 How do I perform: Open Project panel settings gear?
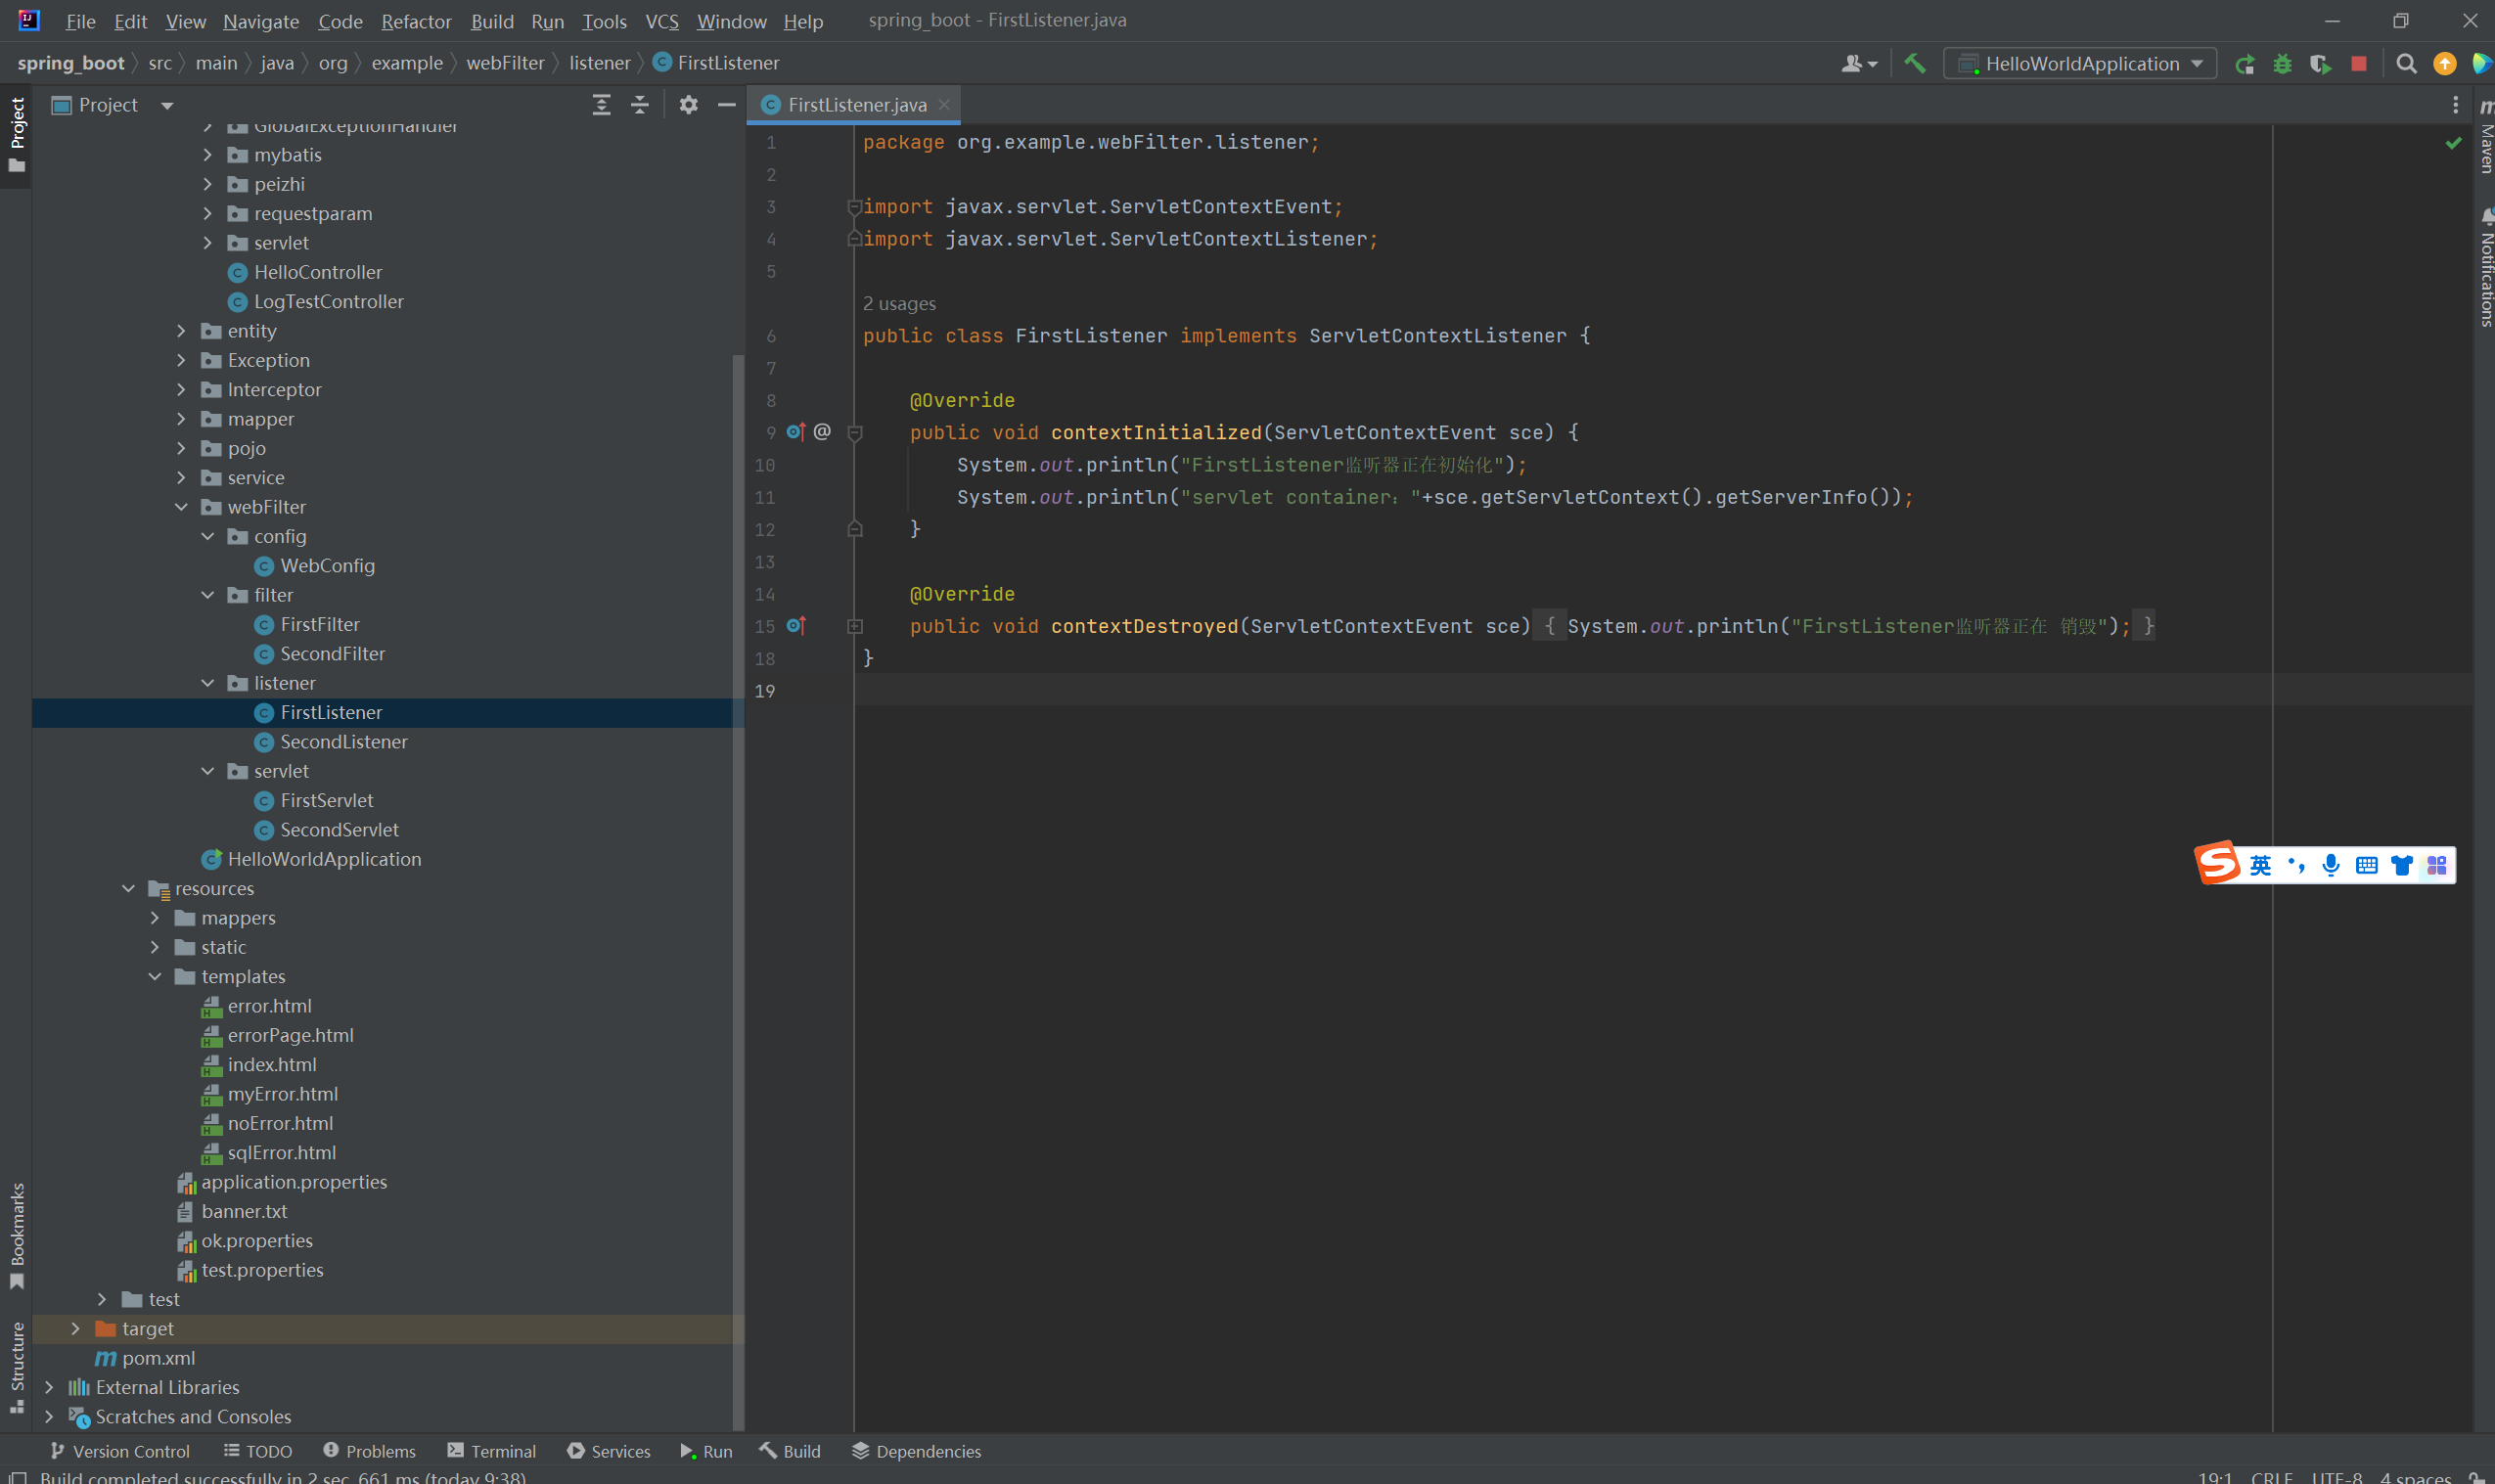(x=688, y=105)
